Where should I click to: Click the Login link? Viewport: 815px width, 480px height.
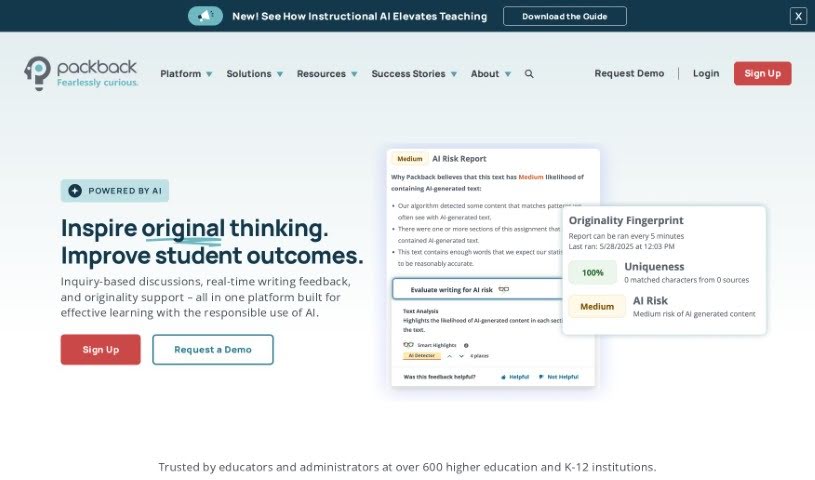706,73
